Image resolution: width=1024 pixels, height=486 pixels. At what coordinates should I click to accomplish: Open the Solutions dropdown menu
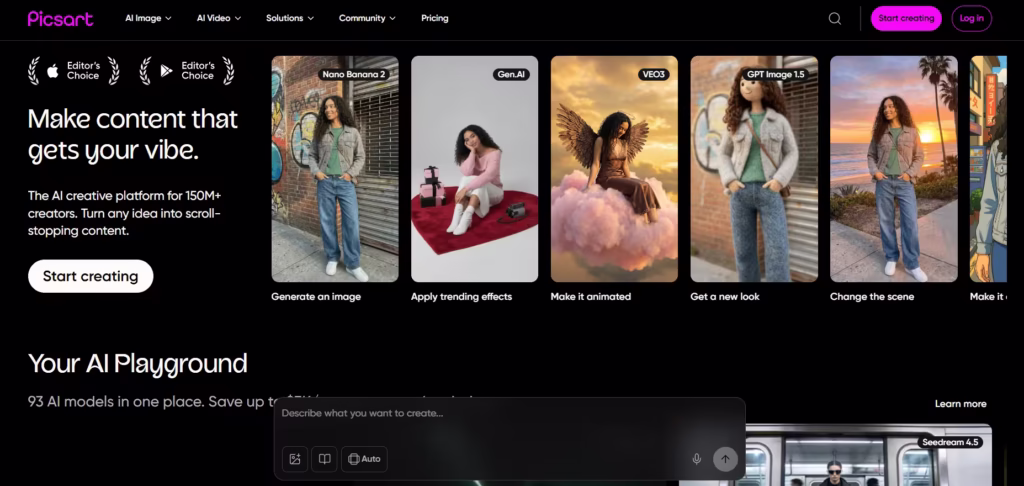click(x=290, y=18)
